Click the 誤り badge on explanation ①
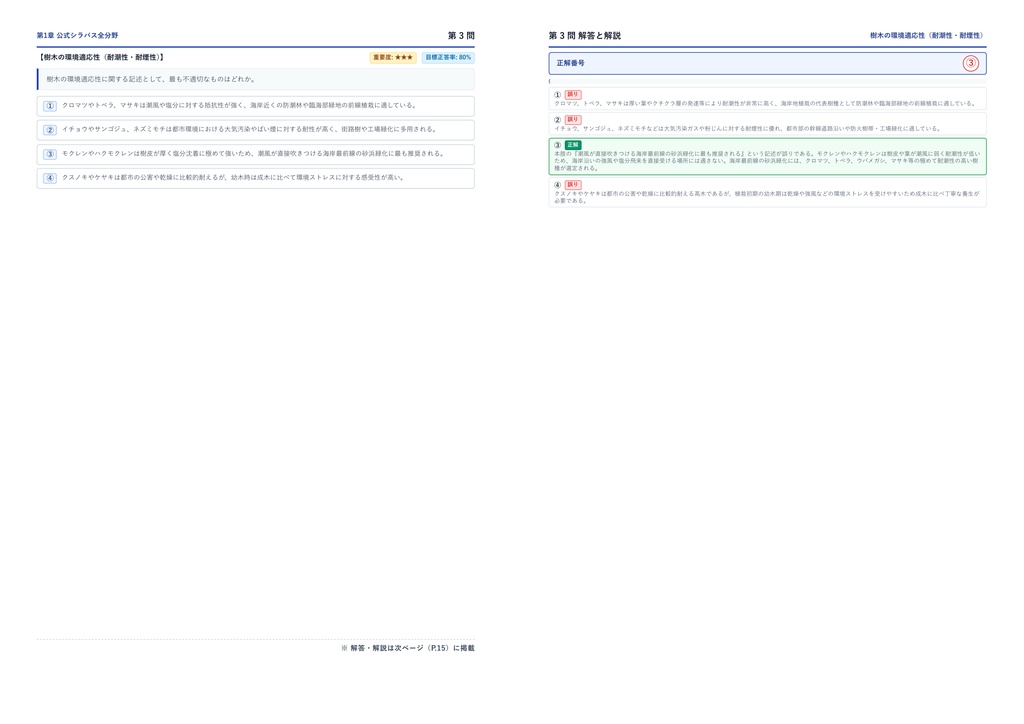Viewport: 1024px width, 724px height. (x=573, y=95)
